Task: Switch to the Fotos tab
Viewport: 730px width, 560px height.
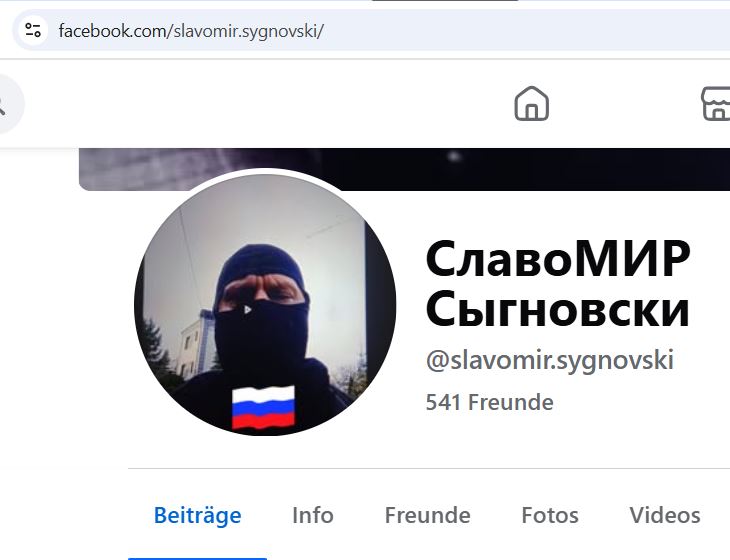Action: (550, 515)
